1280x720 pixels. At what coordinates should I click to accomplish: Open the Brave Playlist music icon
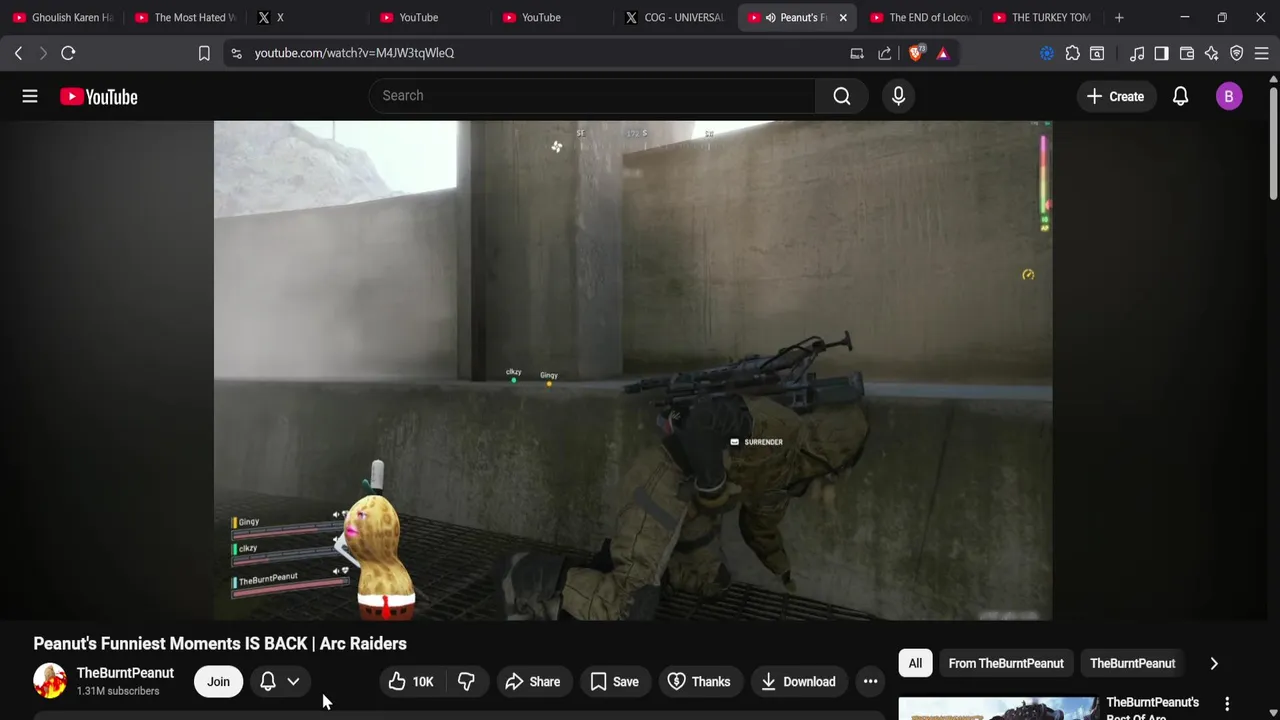click(1136, 53)
